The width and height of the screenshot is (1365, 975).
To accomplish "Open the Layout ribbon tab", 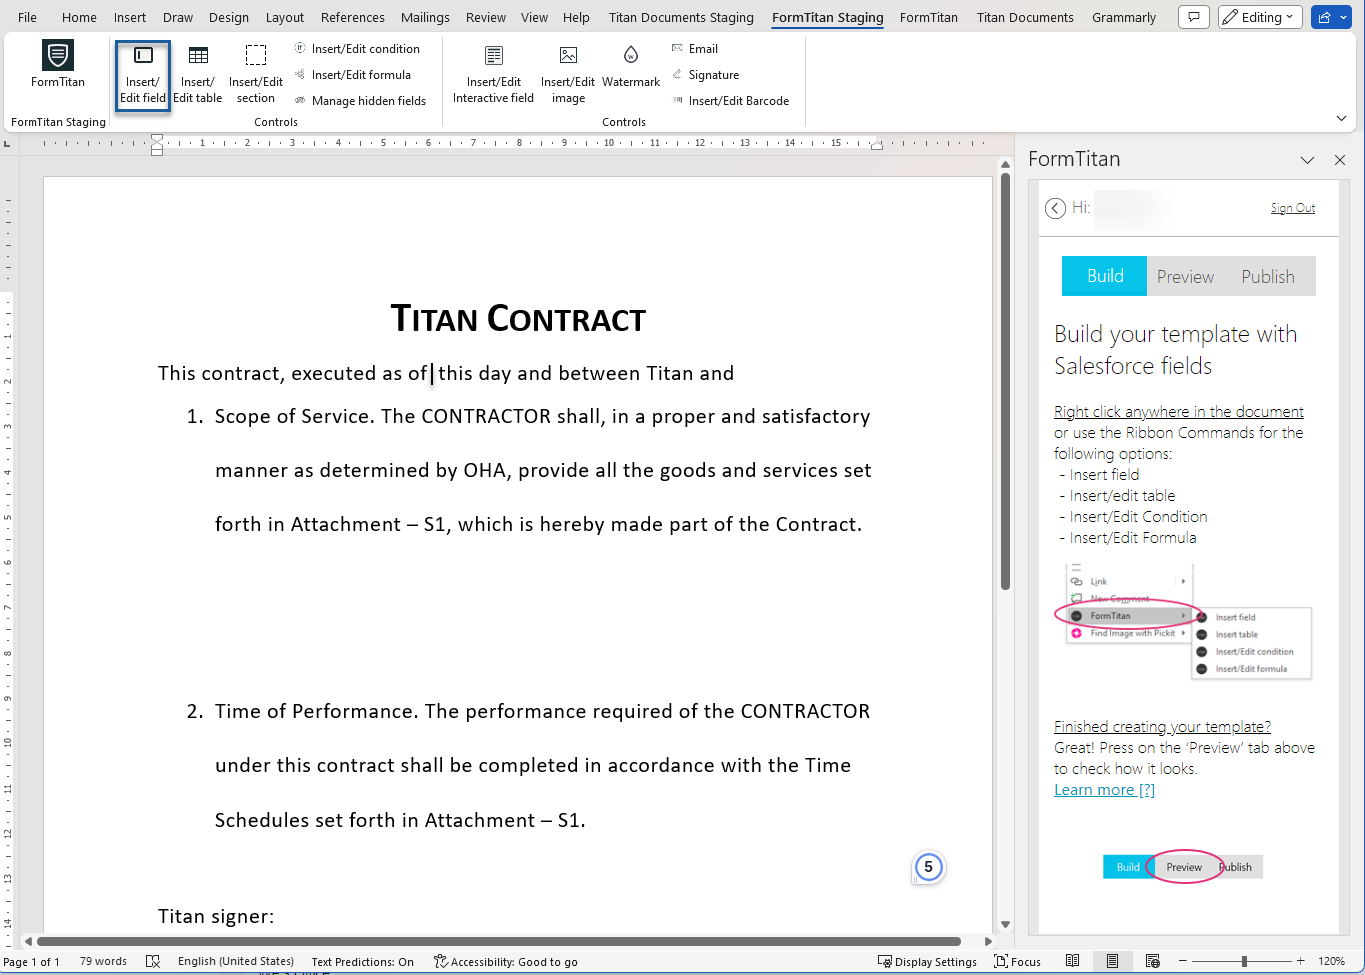I will point(285,17).
